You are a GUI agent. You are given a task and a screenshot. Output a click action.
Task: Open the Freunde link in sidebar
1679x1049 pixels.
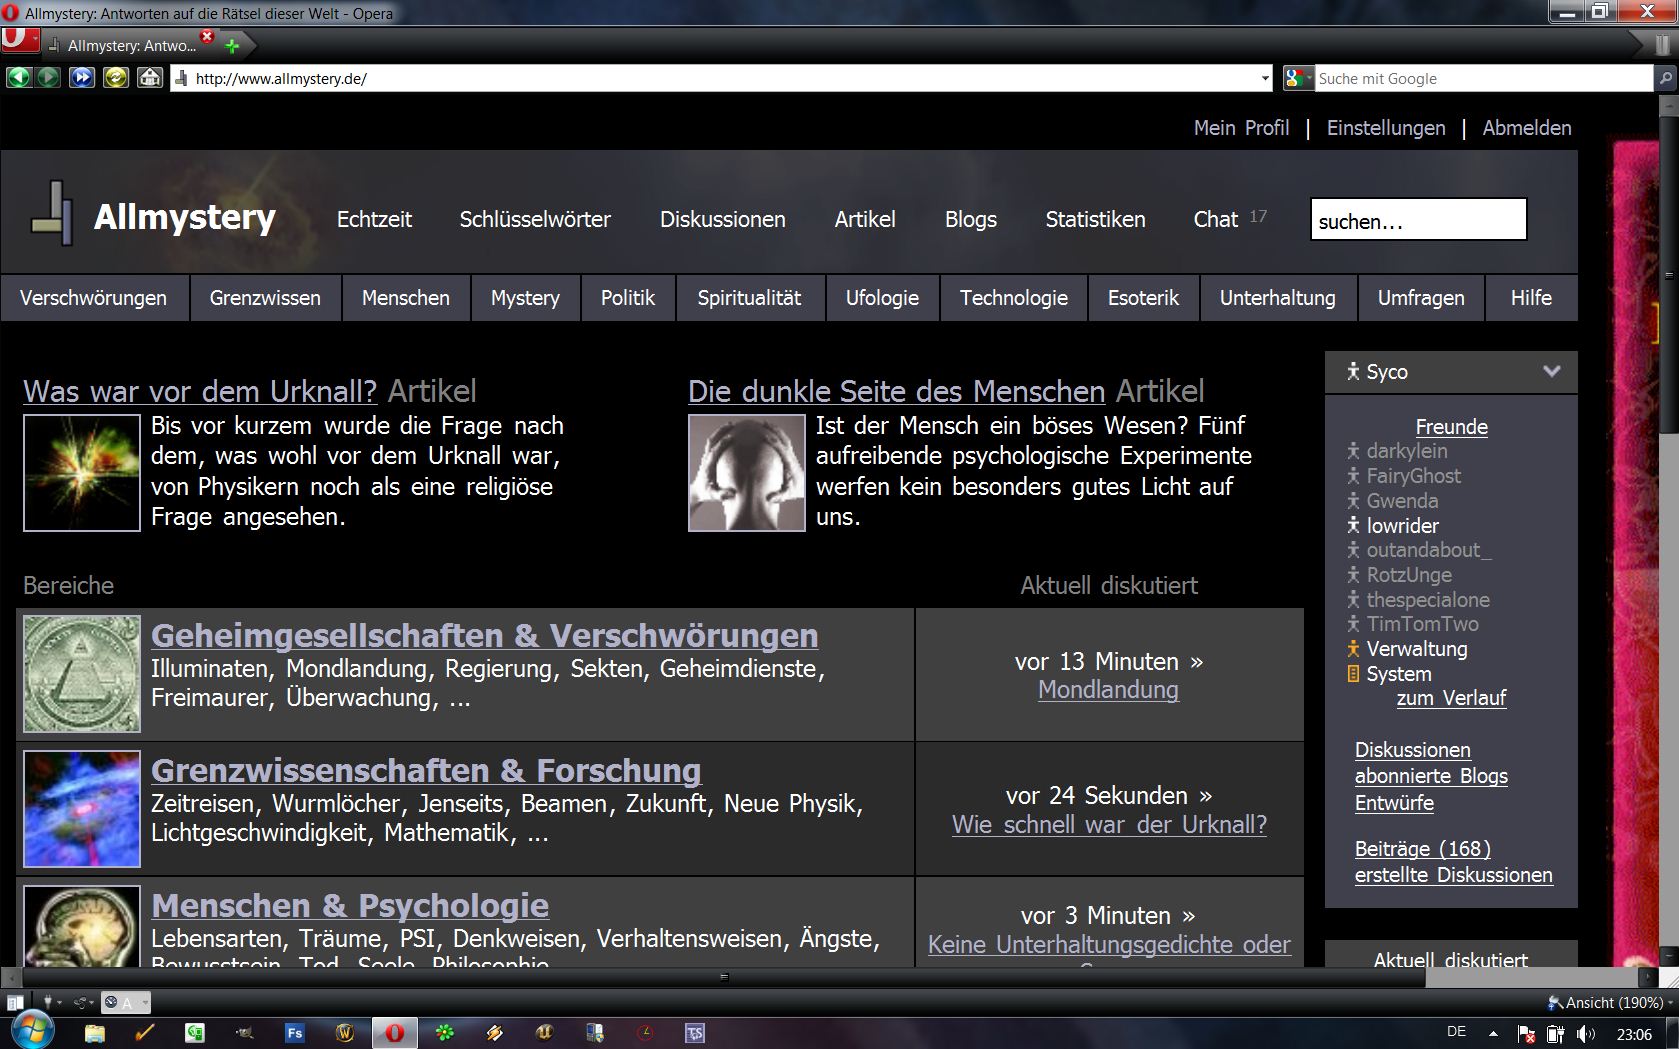coord(1451,427)
